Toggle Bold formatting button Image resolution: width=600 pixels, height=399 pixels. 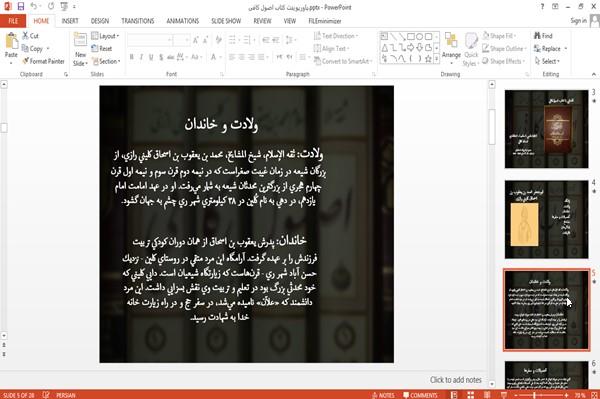132,57
